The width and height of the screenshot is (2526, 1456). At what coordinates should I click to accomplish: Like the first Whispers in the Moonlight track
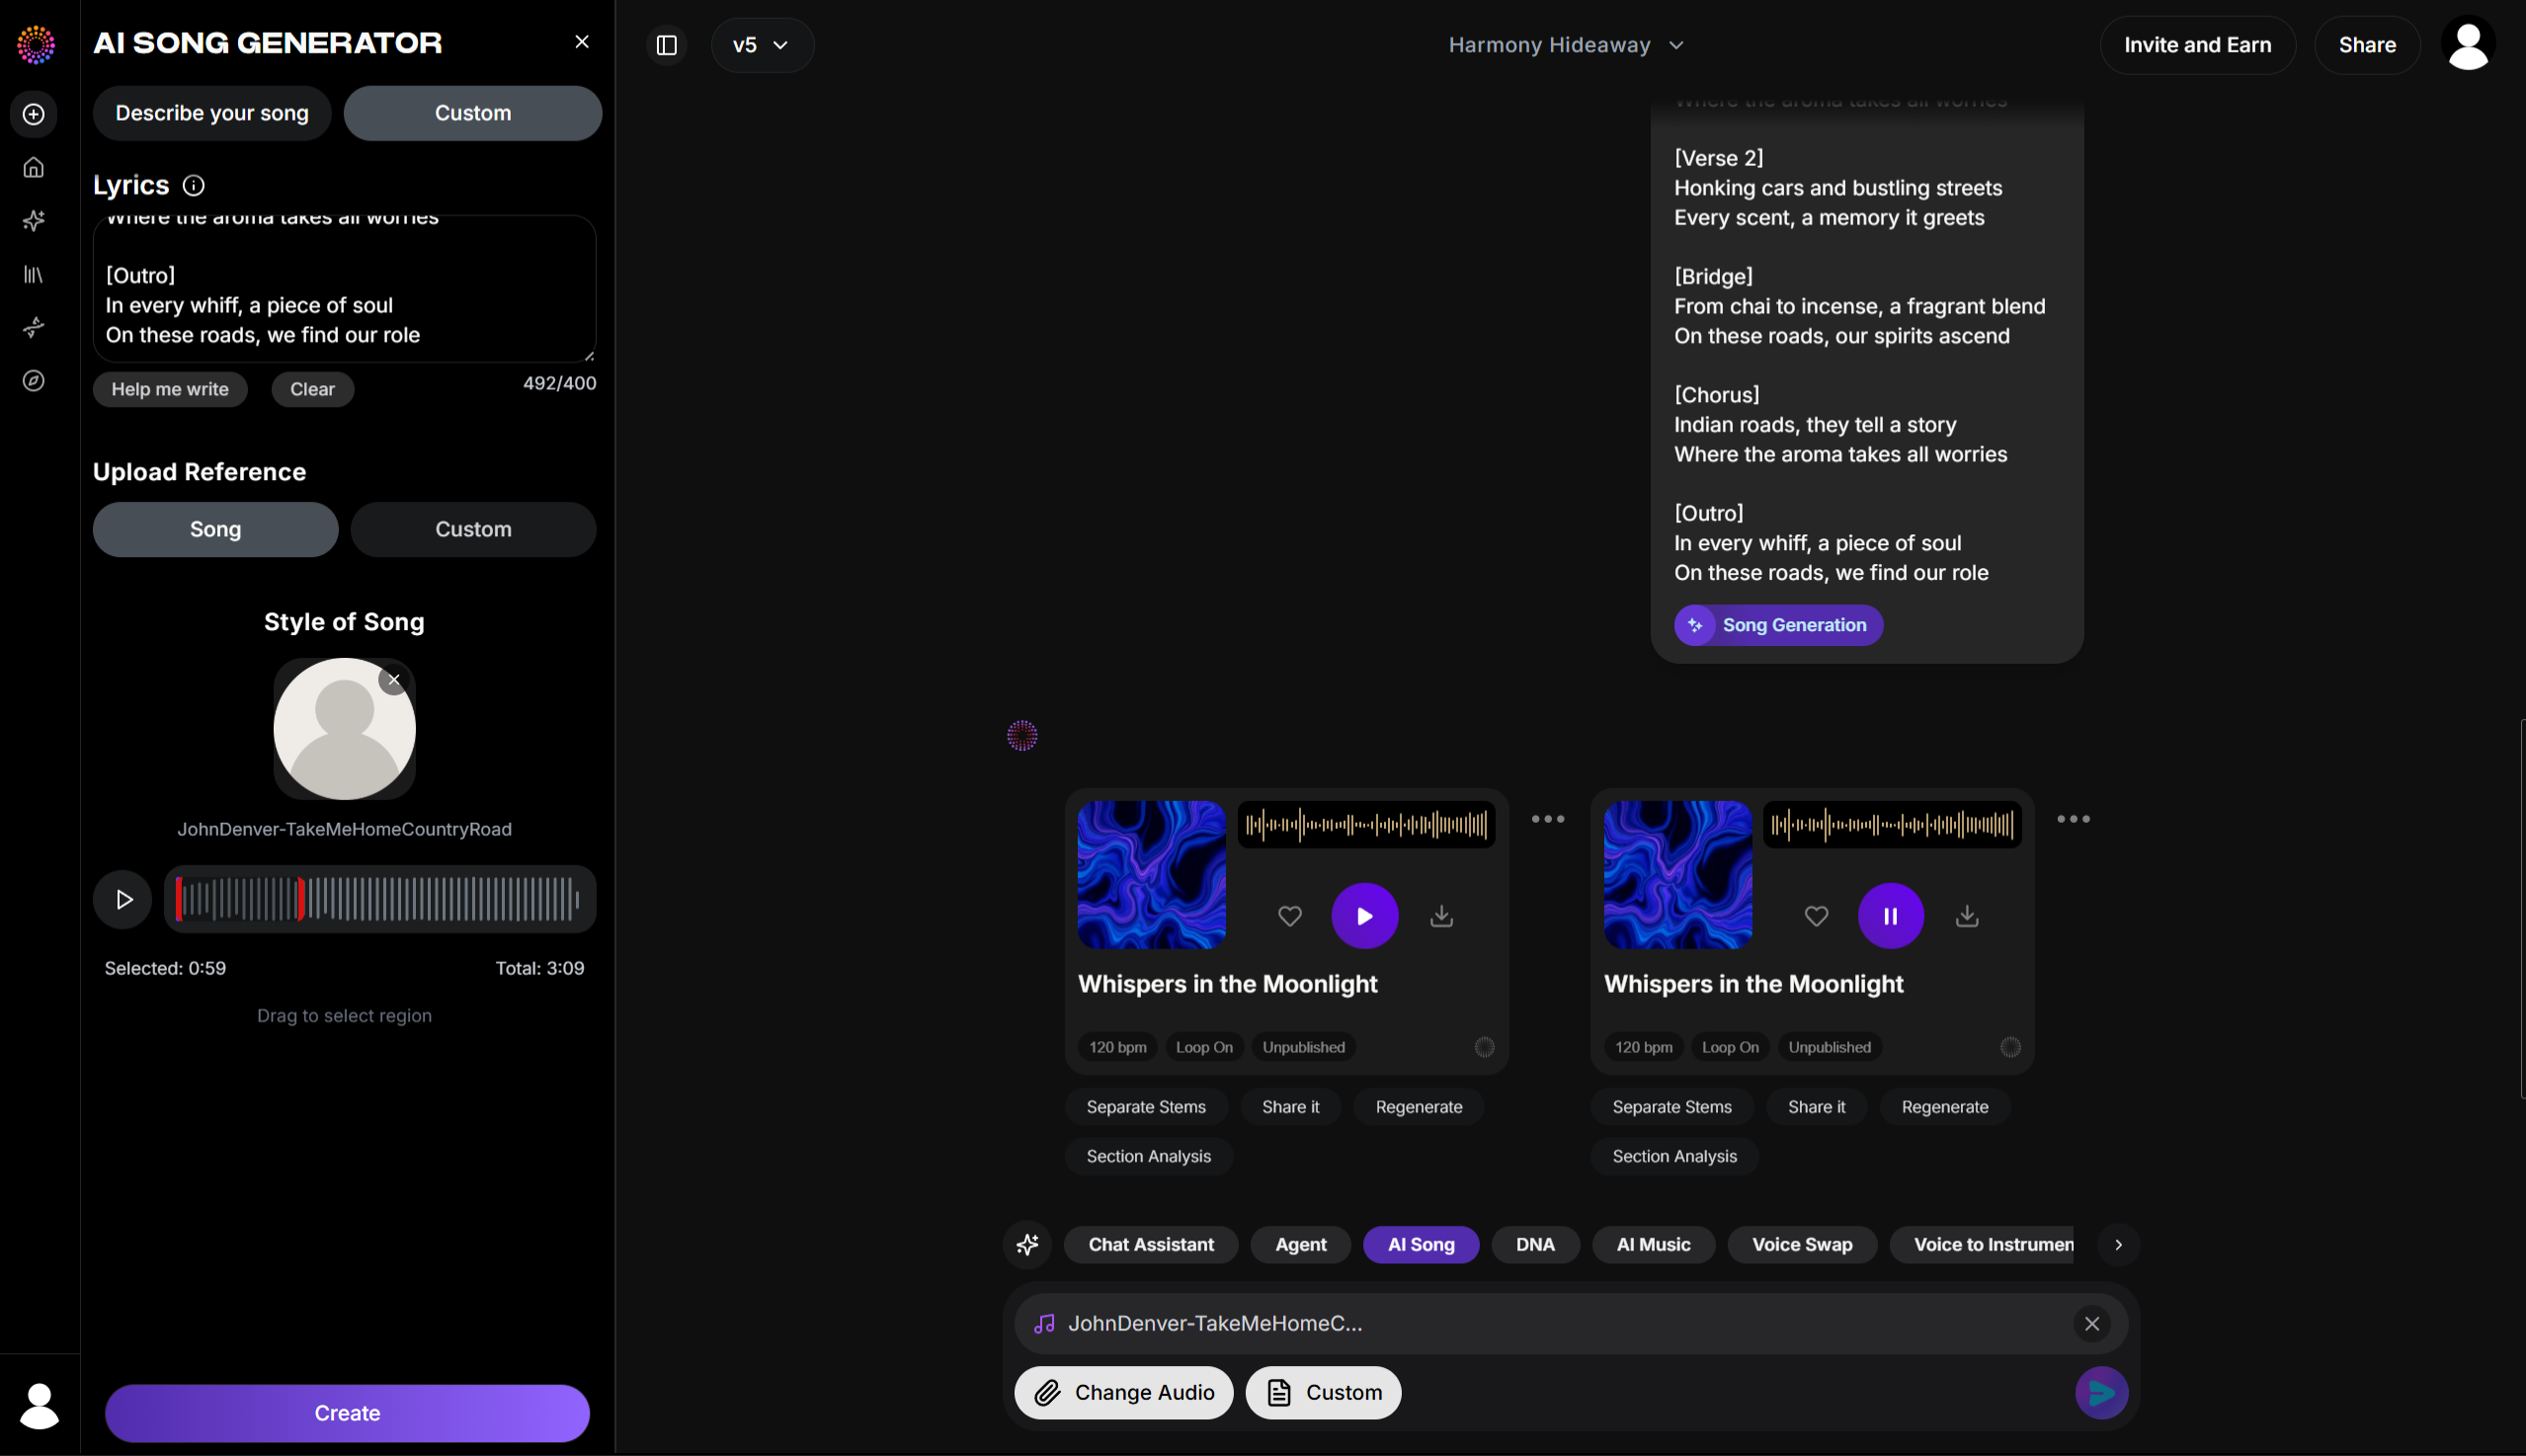pos(1289,916)
